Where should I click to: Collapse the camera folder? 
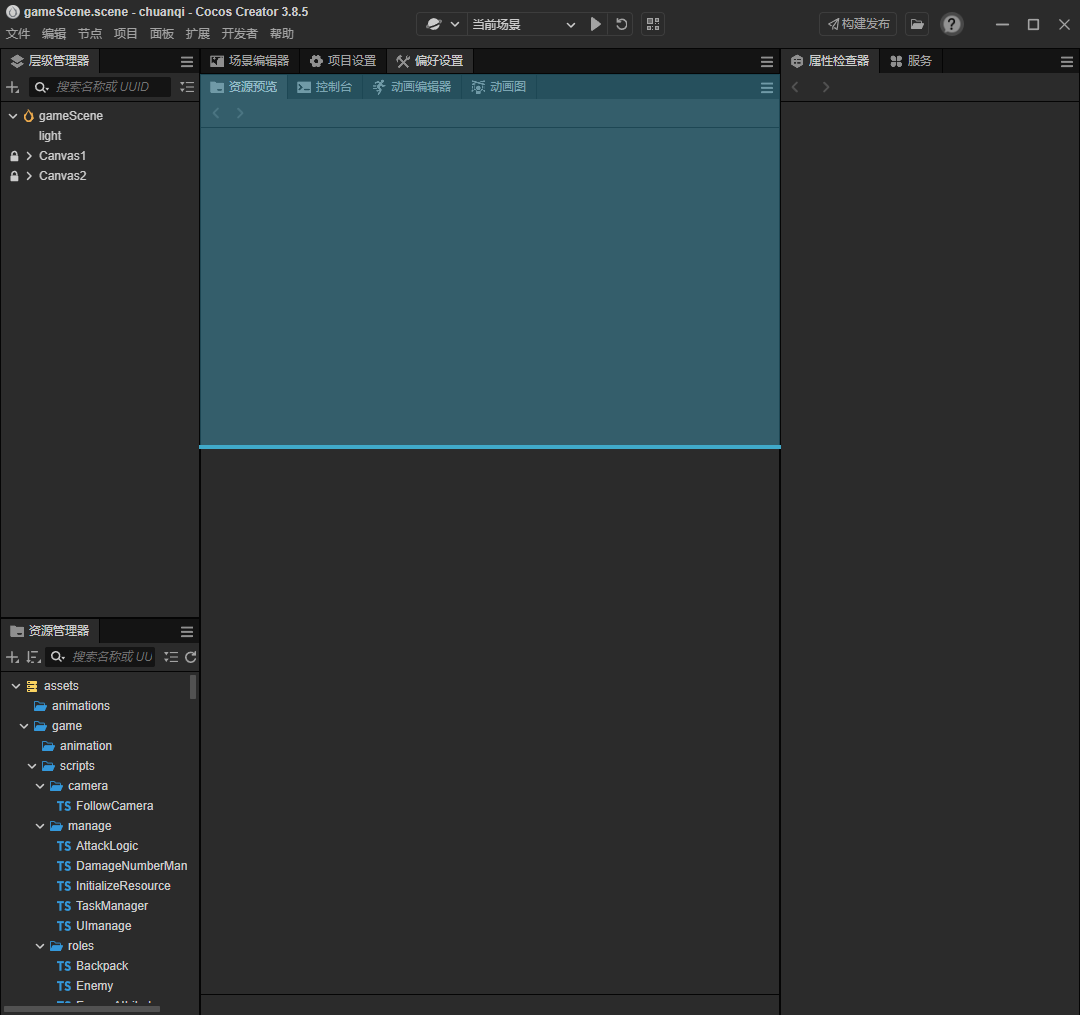coord(40,786)
